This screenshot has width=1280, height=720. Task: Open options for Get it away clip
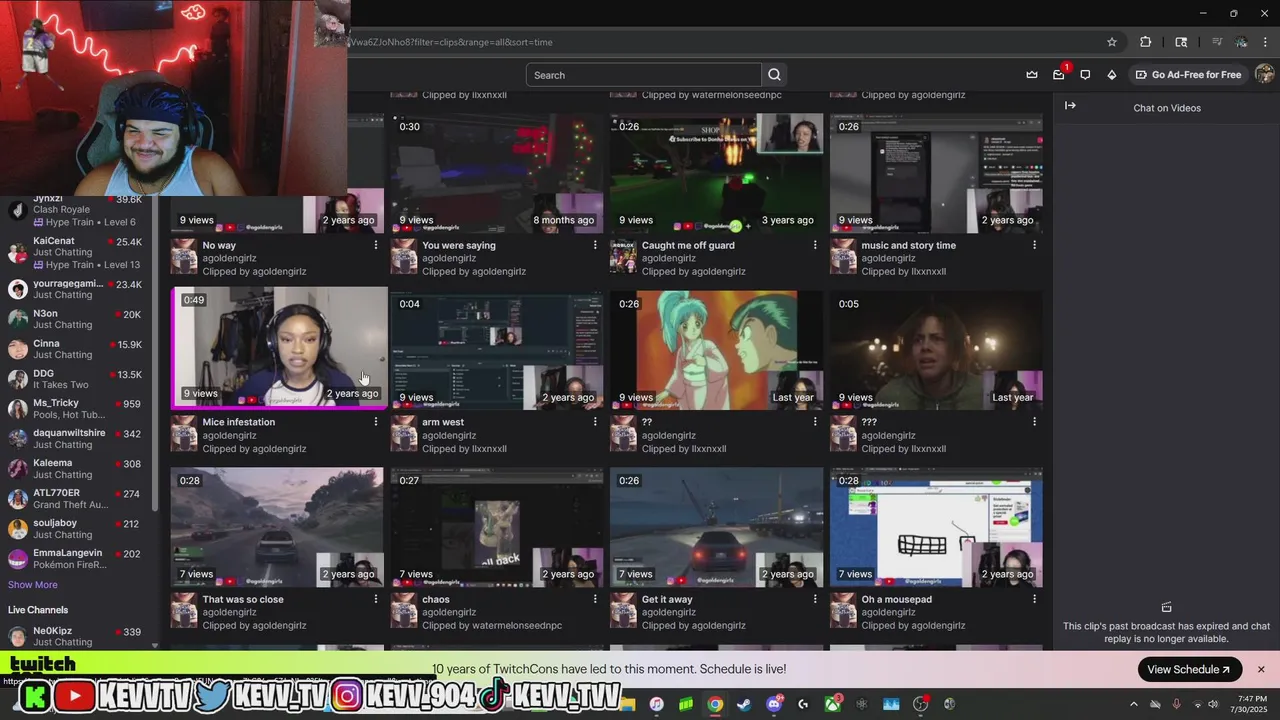[815, 599]
